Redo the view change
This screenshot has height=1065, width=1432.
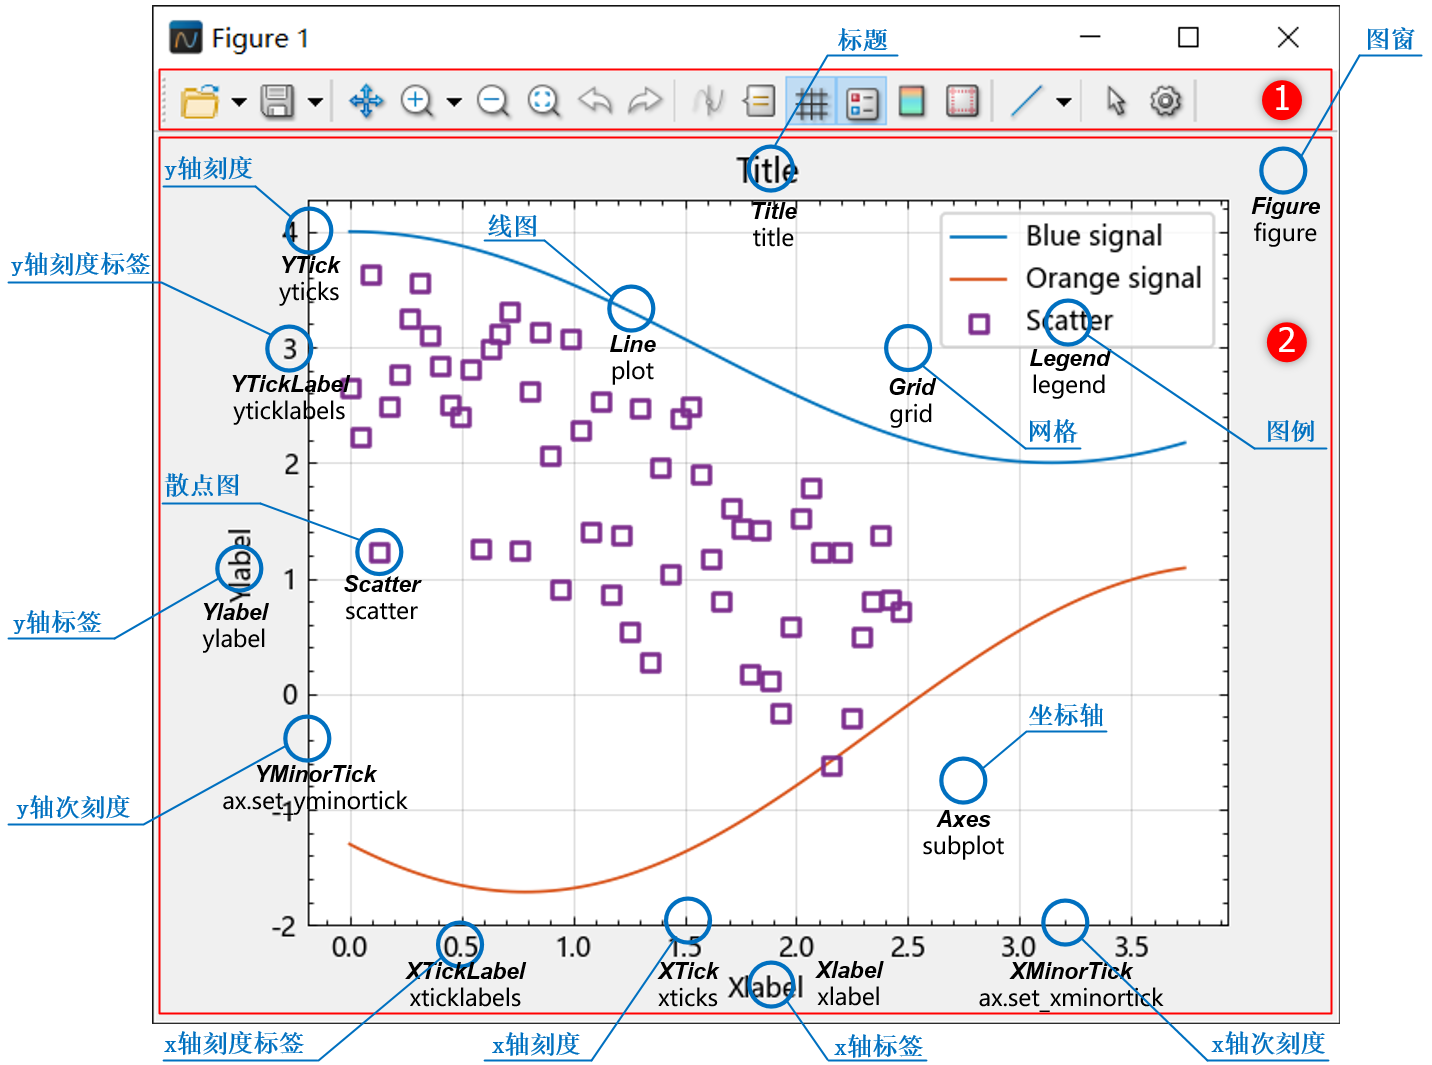coord(645,101)
